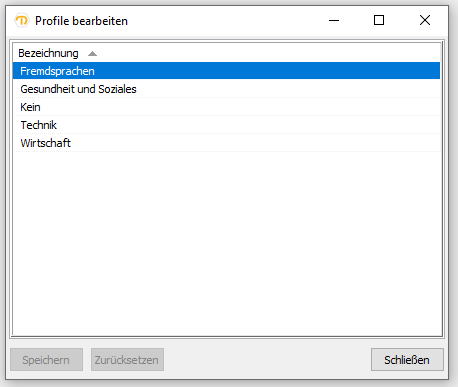This screenshot has width=458, height=387.
Task: Click the orange app icon in title bar
Action: (22, 21)
